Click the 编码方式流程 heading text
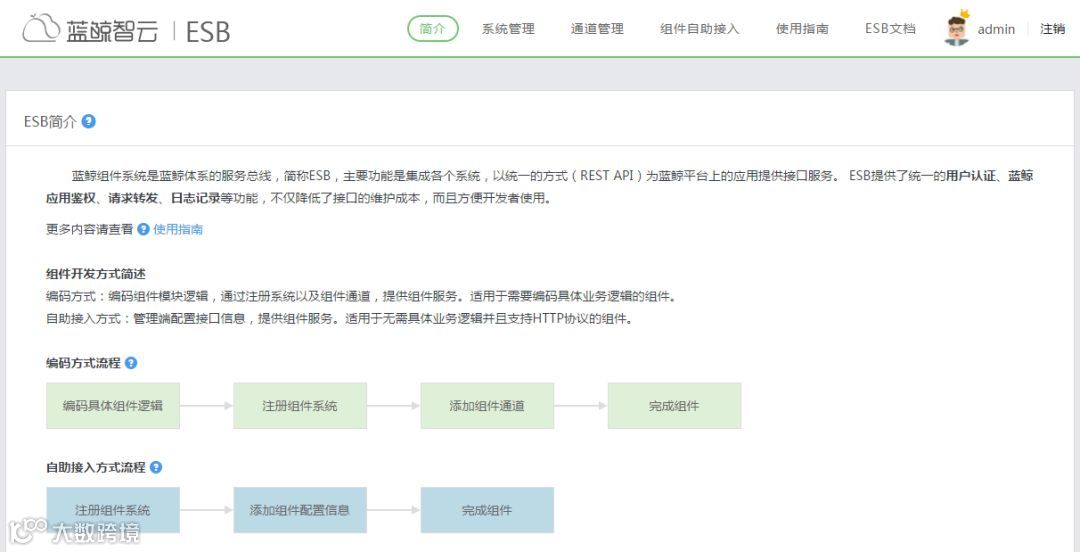 tap(83, 363)
